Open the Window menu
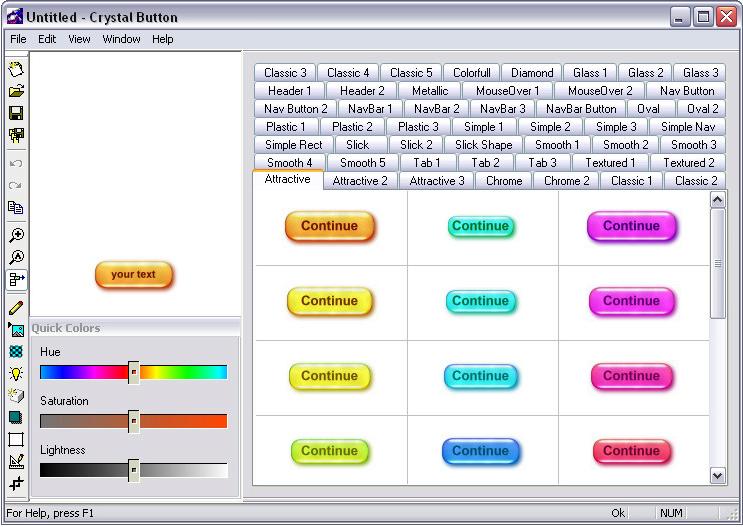This screenshot has width=743, height=527. (x=121, y=39)
